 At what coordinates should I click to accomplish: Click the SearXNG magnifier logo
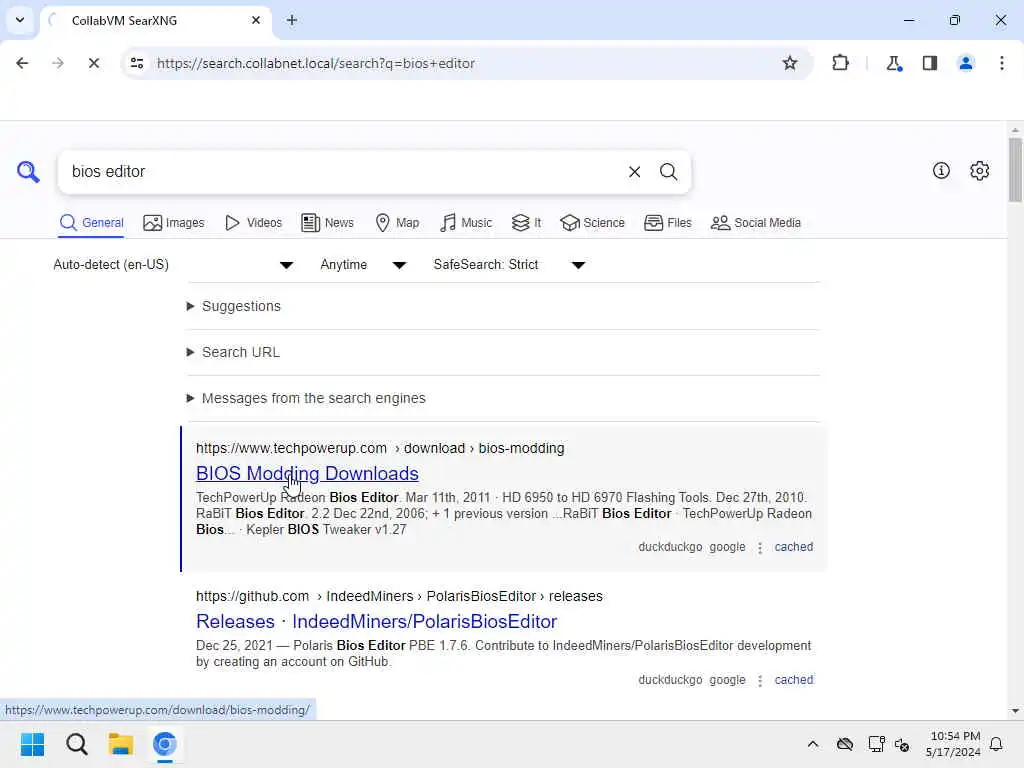coord(28,172)
